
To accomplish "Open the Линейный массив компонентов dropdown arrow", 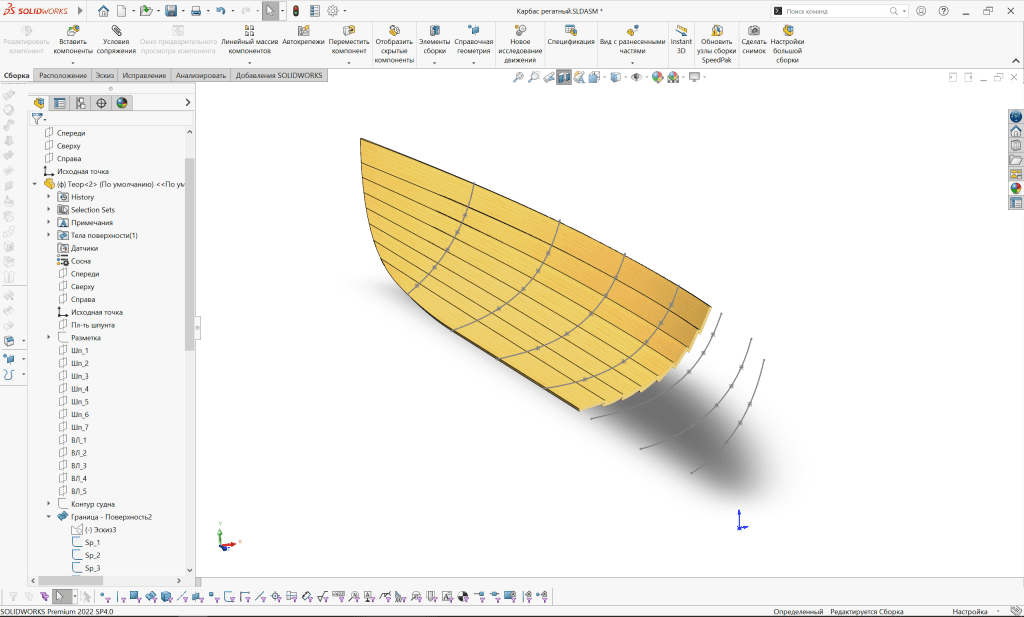I will tap(249, 63).
